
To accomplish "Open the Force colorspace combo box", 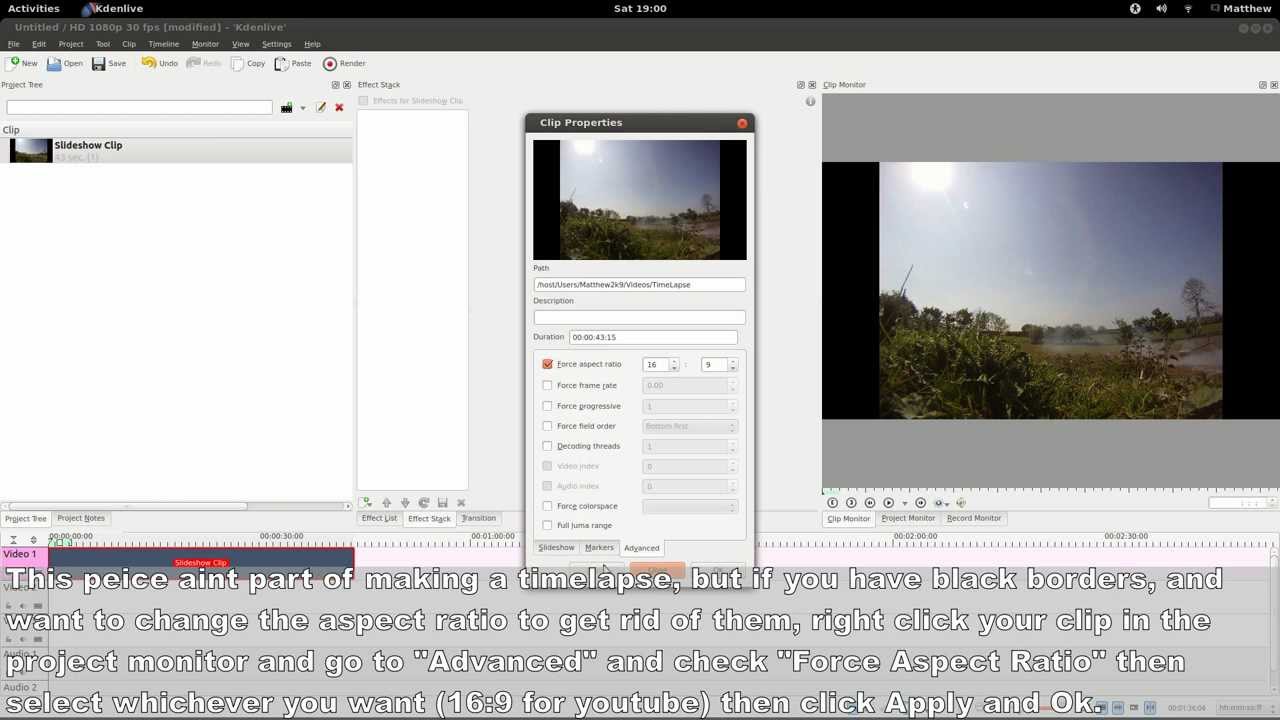I will pos(690,506).
